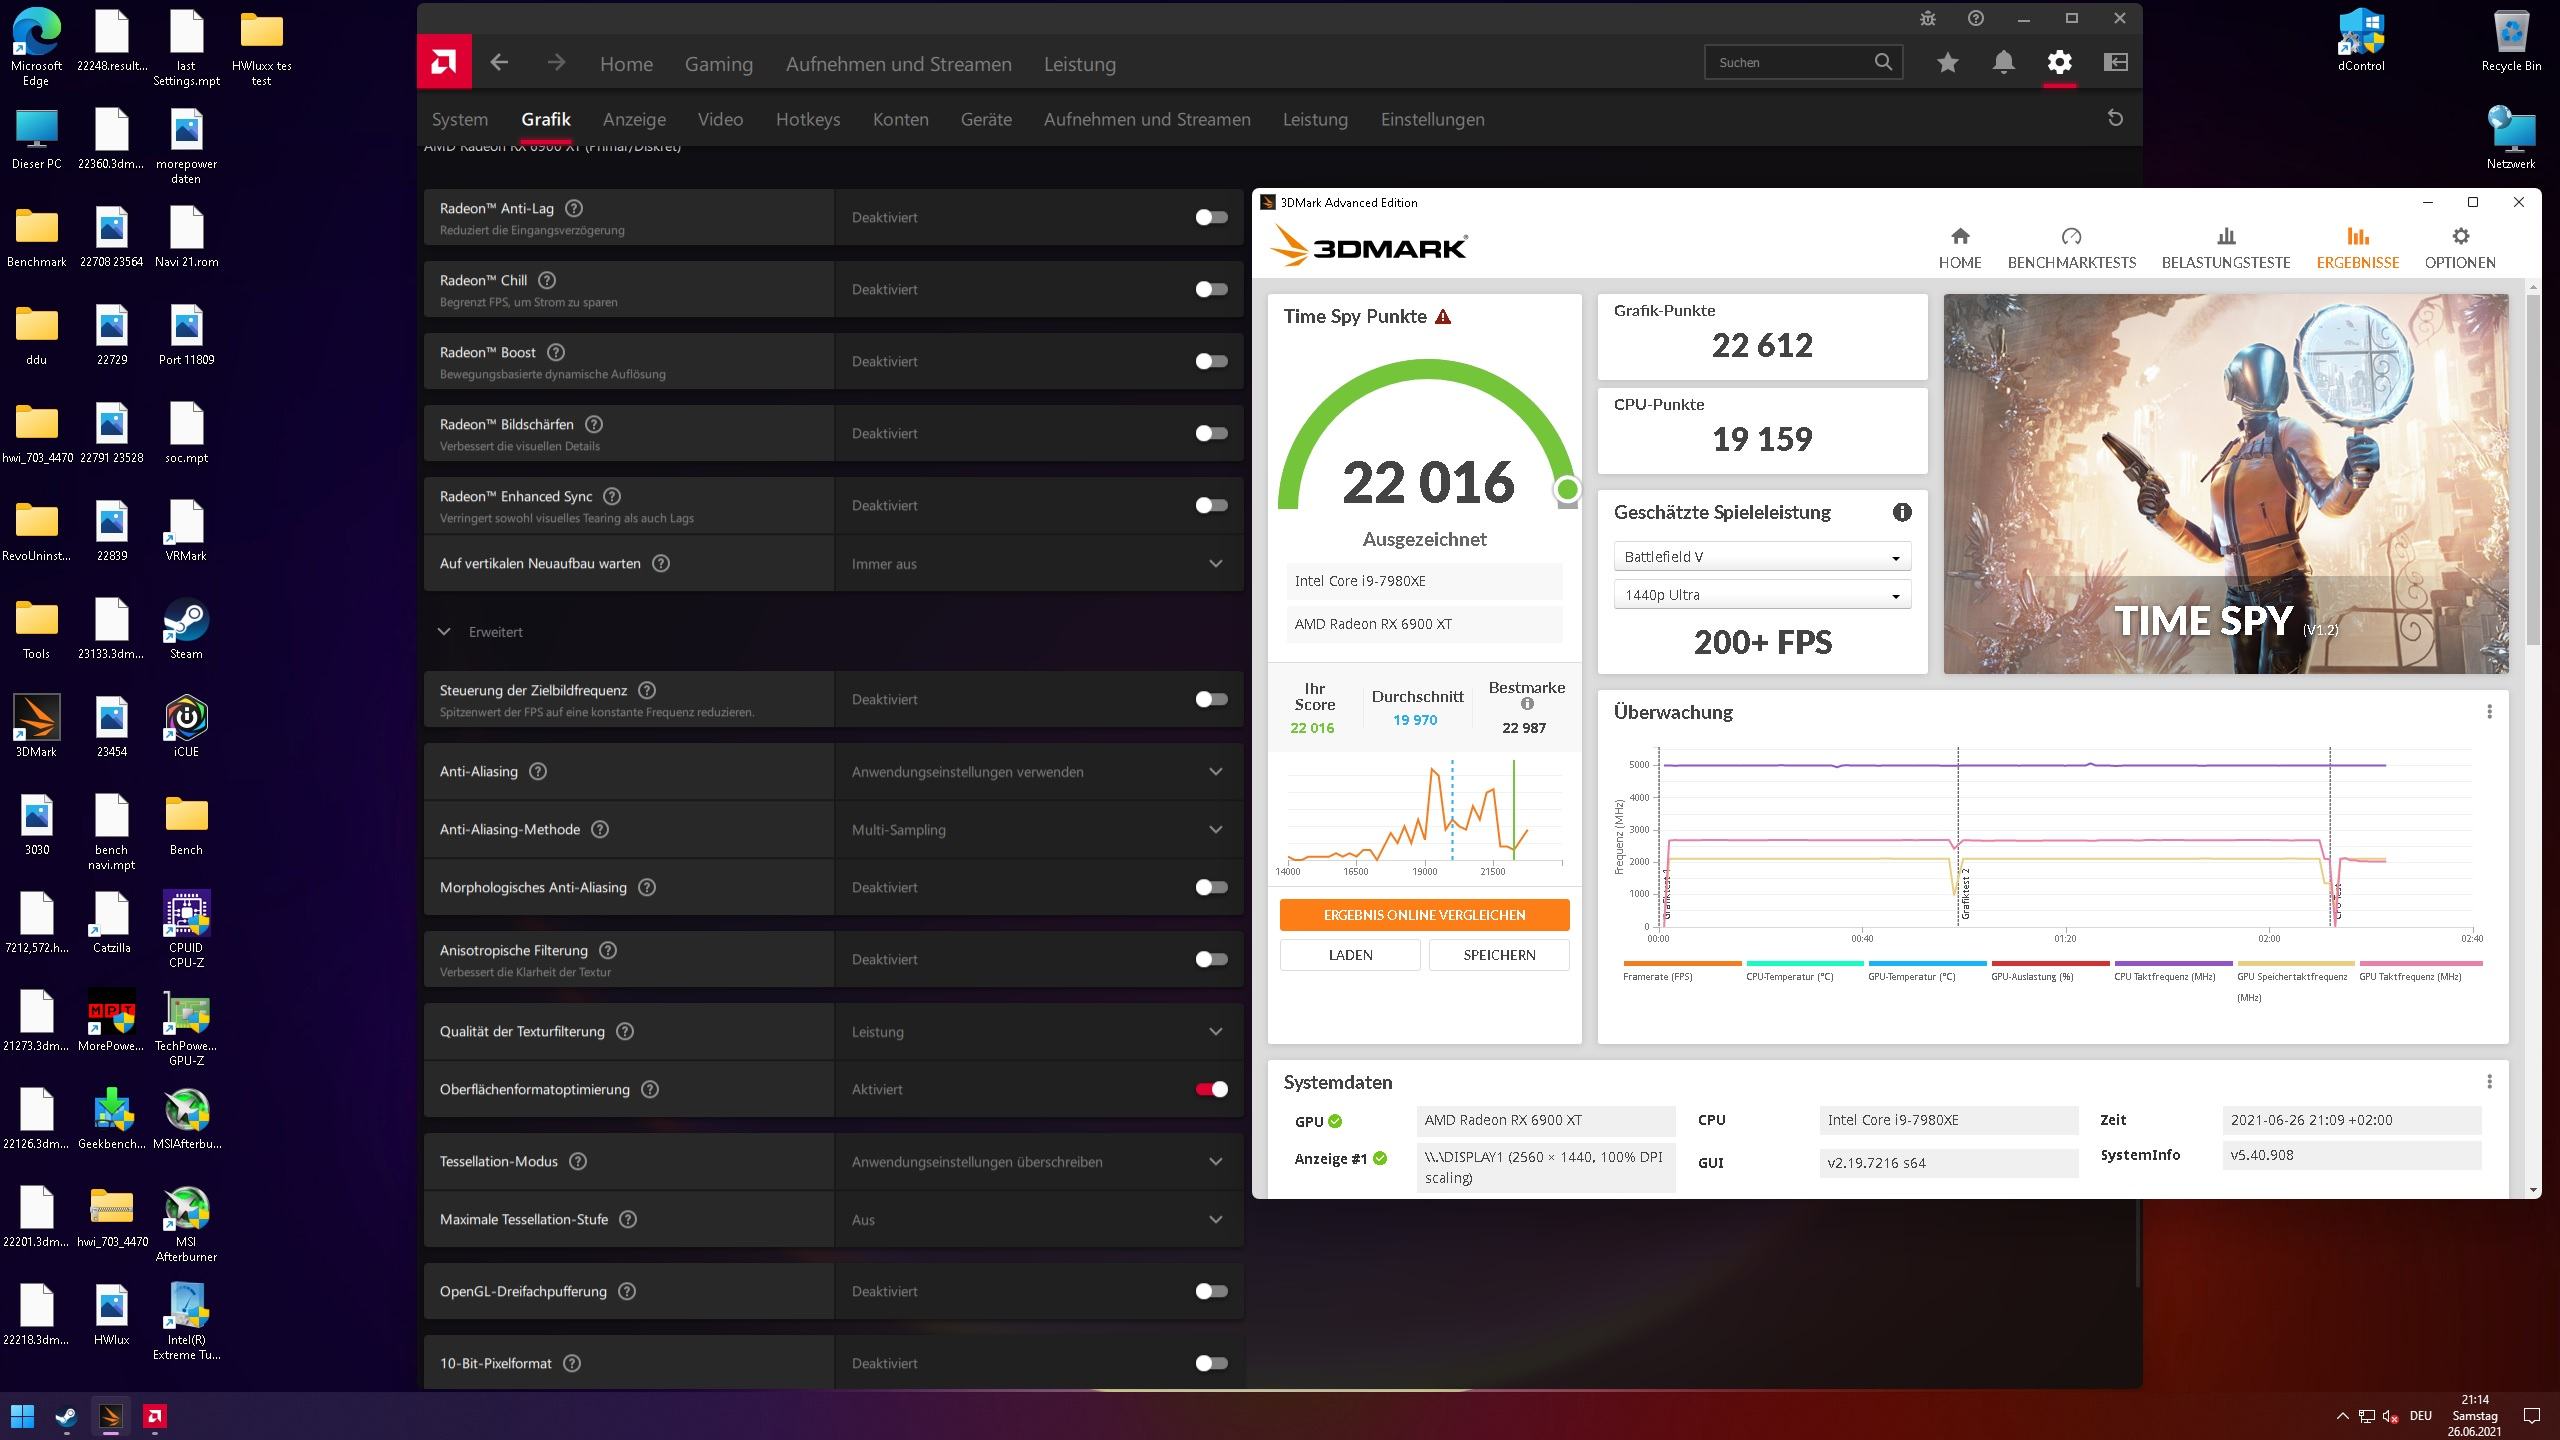Click ERGEBNIS ONLINE VERGLEICHEN button

[x=1424, y=915]
